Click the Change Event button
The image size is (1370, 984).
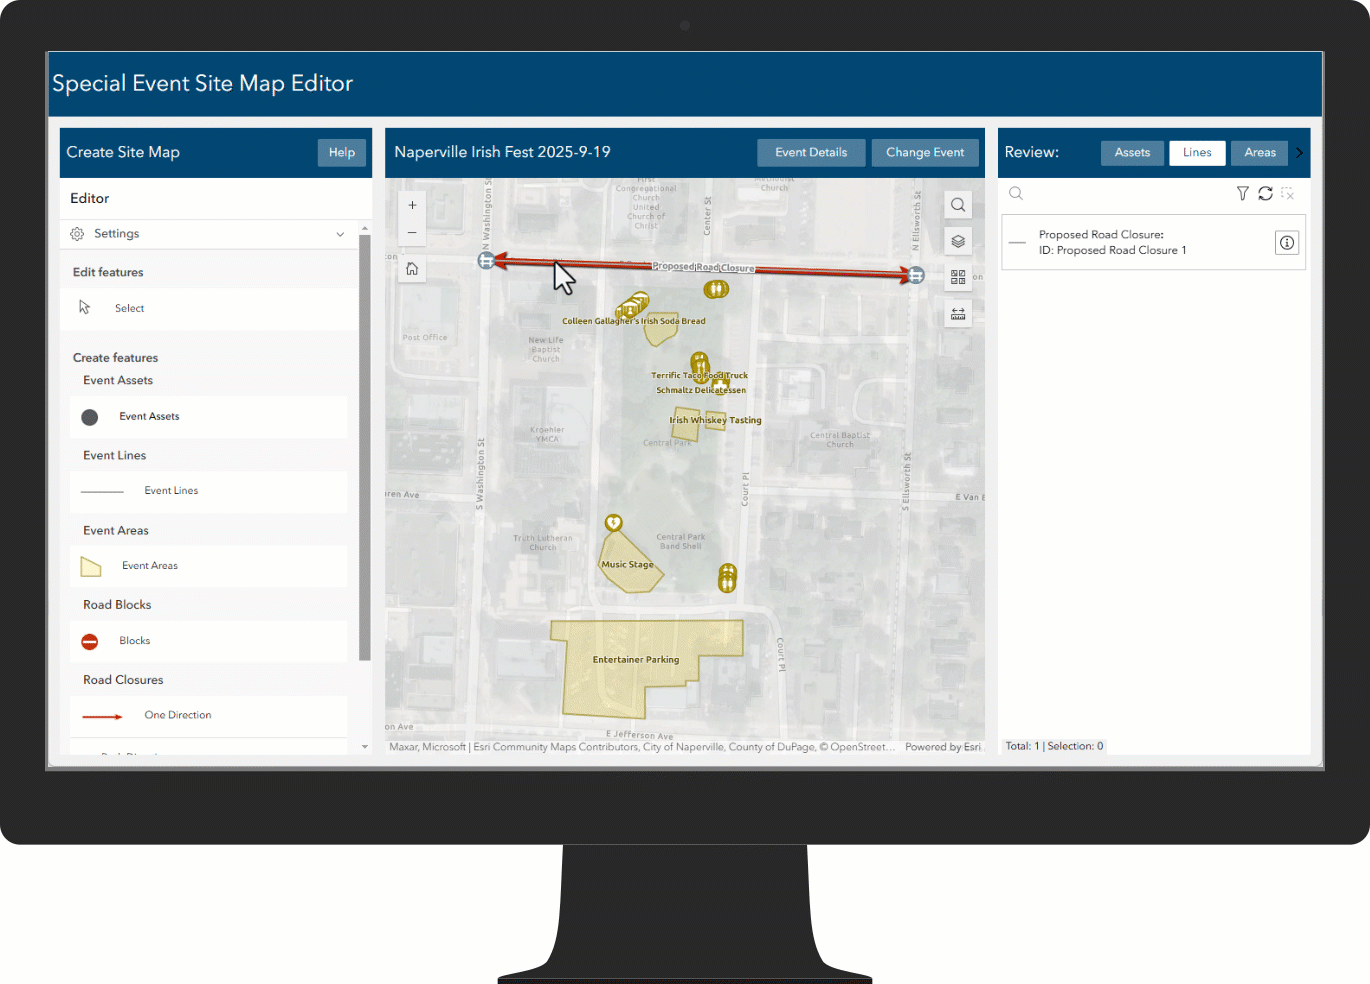click(x=925, y=152)
